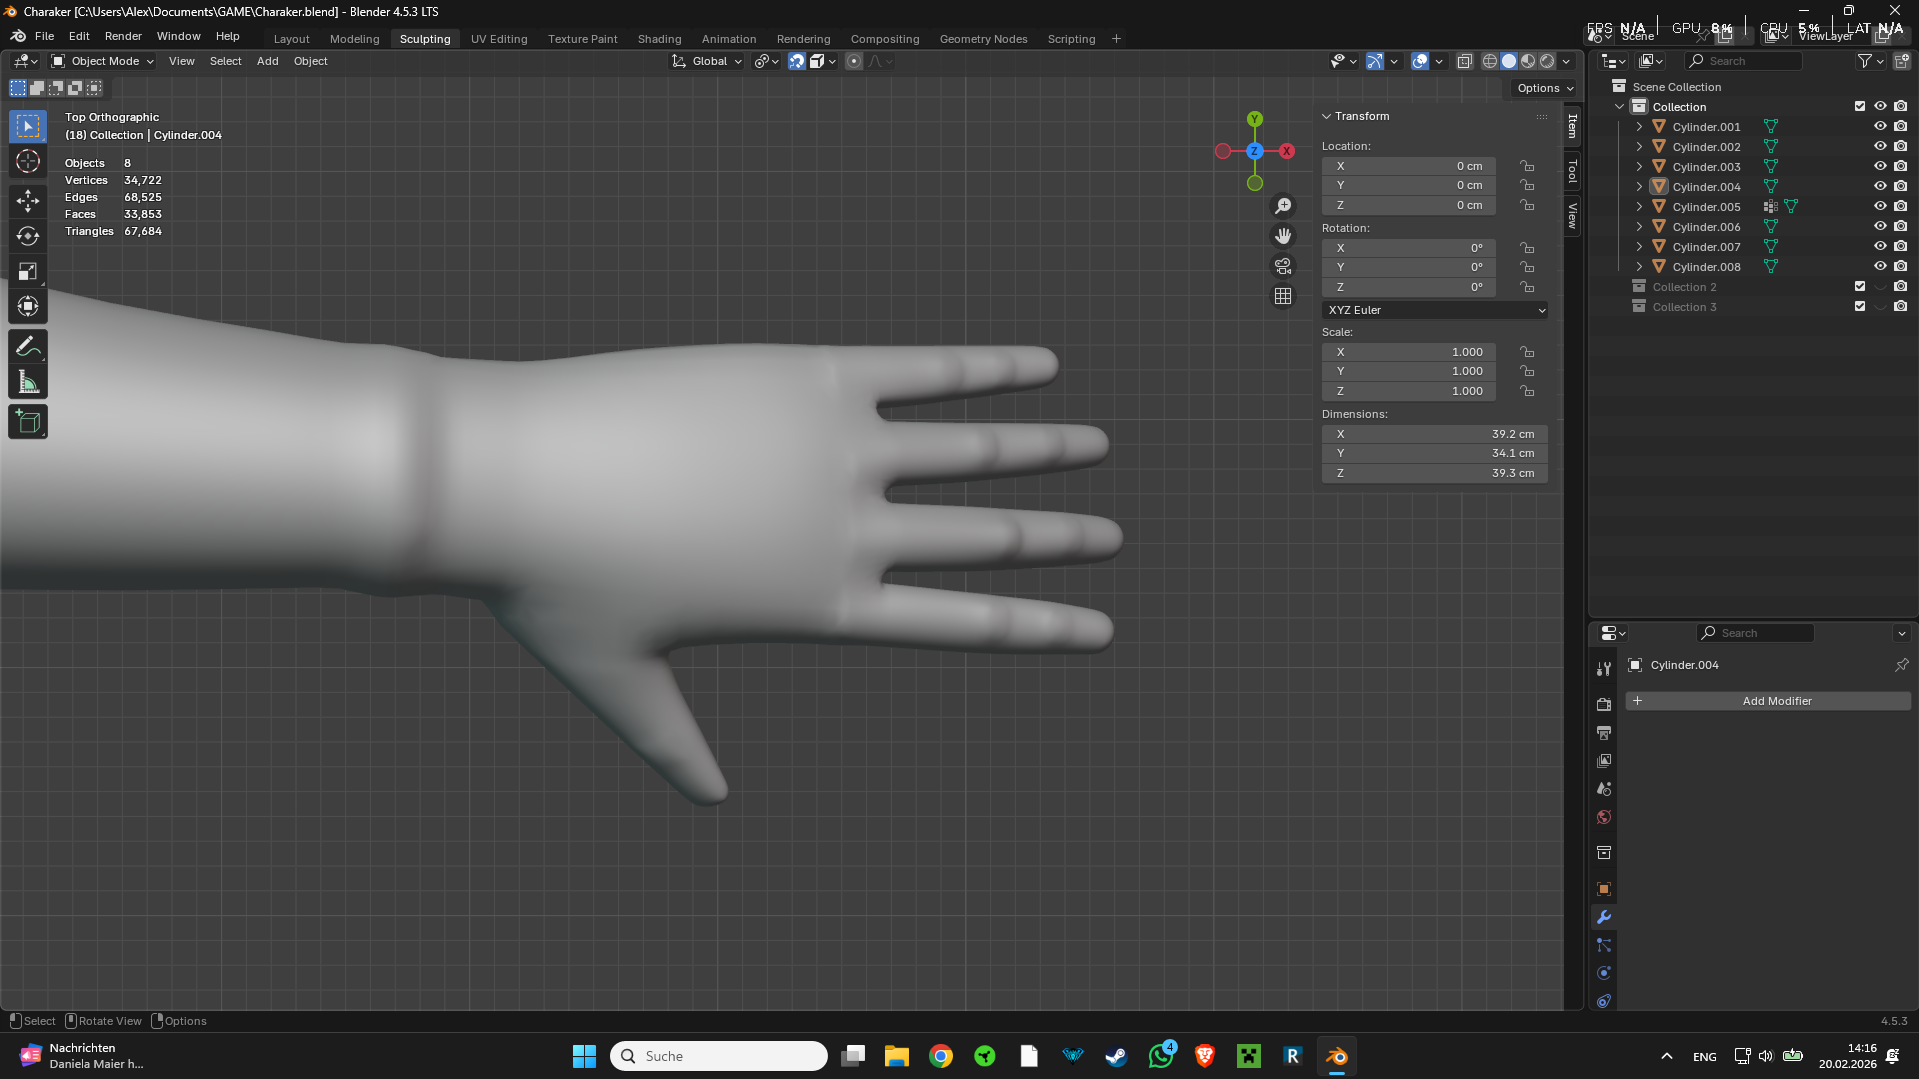Switch perspective/orthographic with the grid icon

tap(1283, 296)
